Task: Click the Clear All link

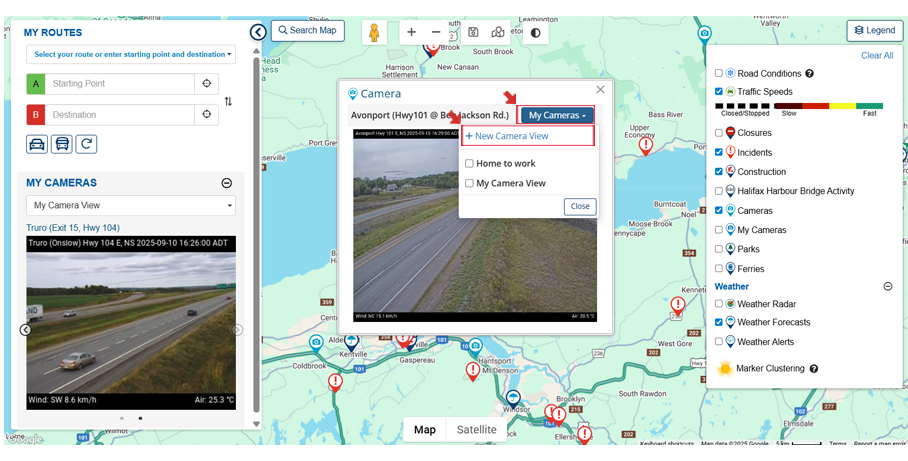Action: pos(876,56)
